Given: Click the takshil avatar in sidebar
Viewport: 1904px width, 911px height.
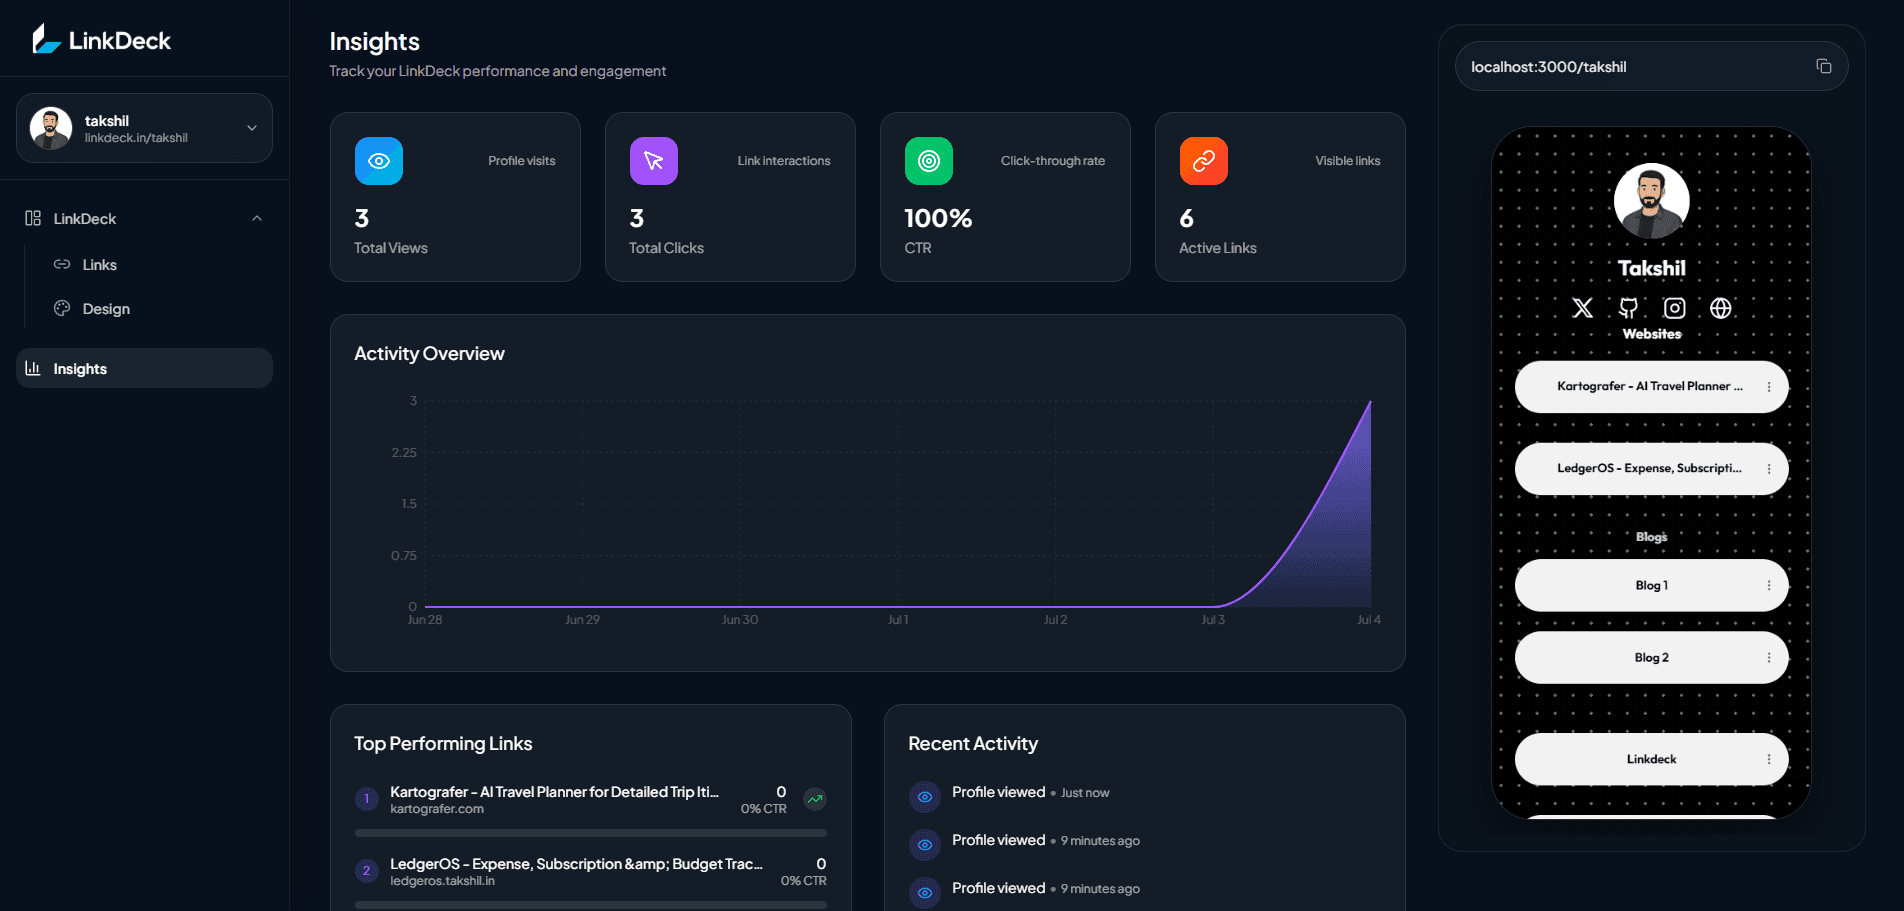Looking at the screenshot, I should pos(51,128).
